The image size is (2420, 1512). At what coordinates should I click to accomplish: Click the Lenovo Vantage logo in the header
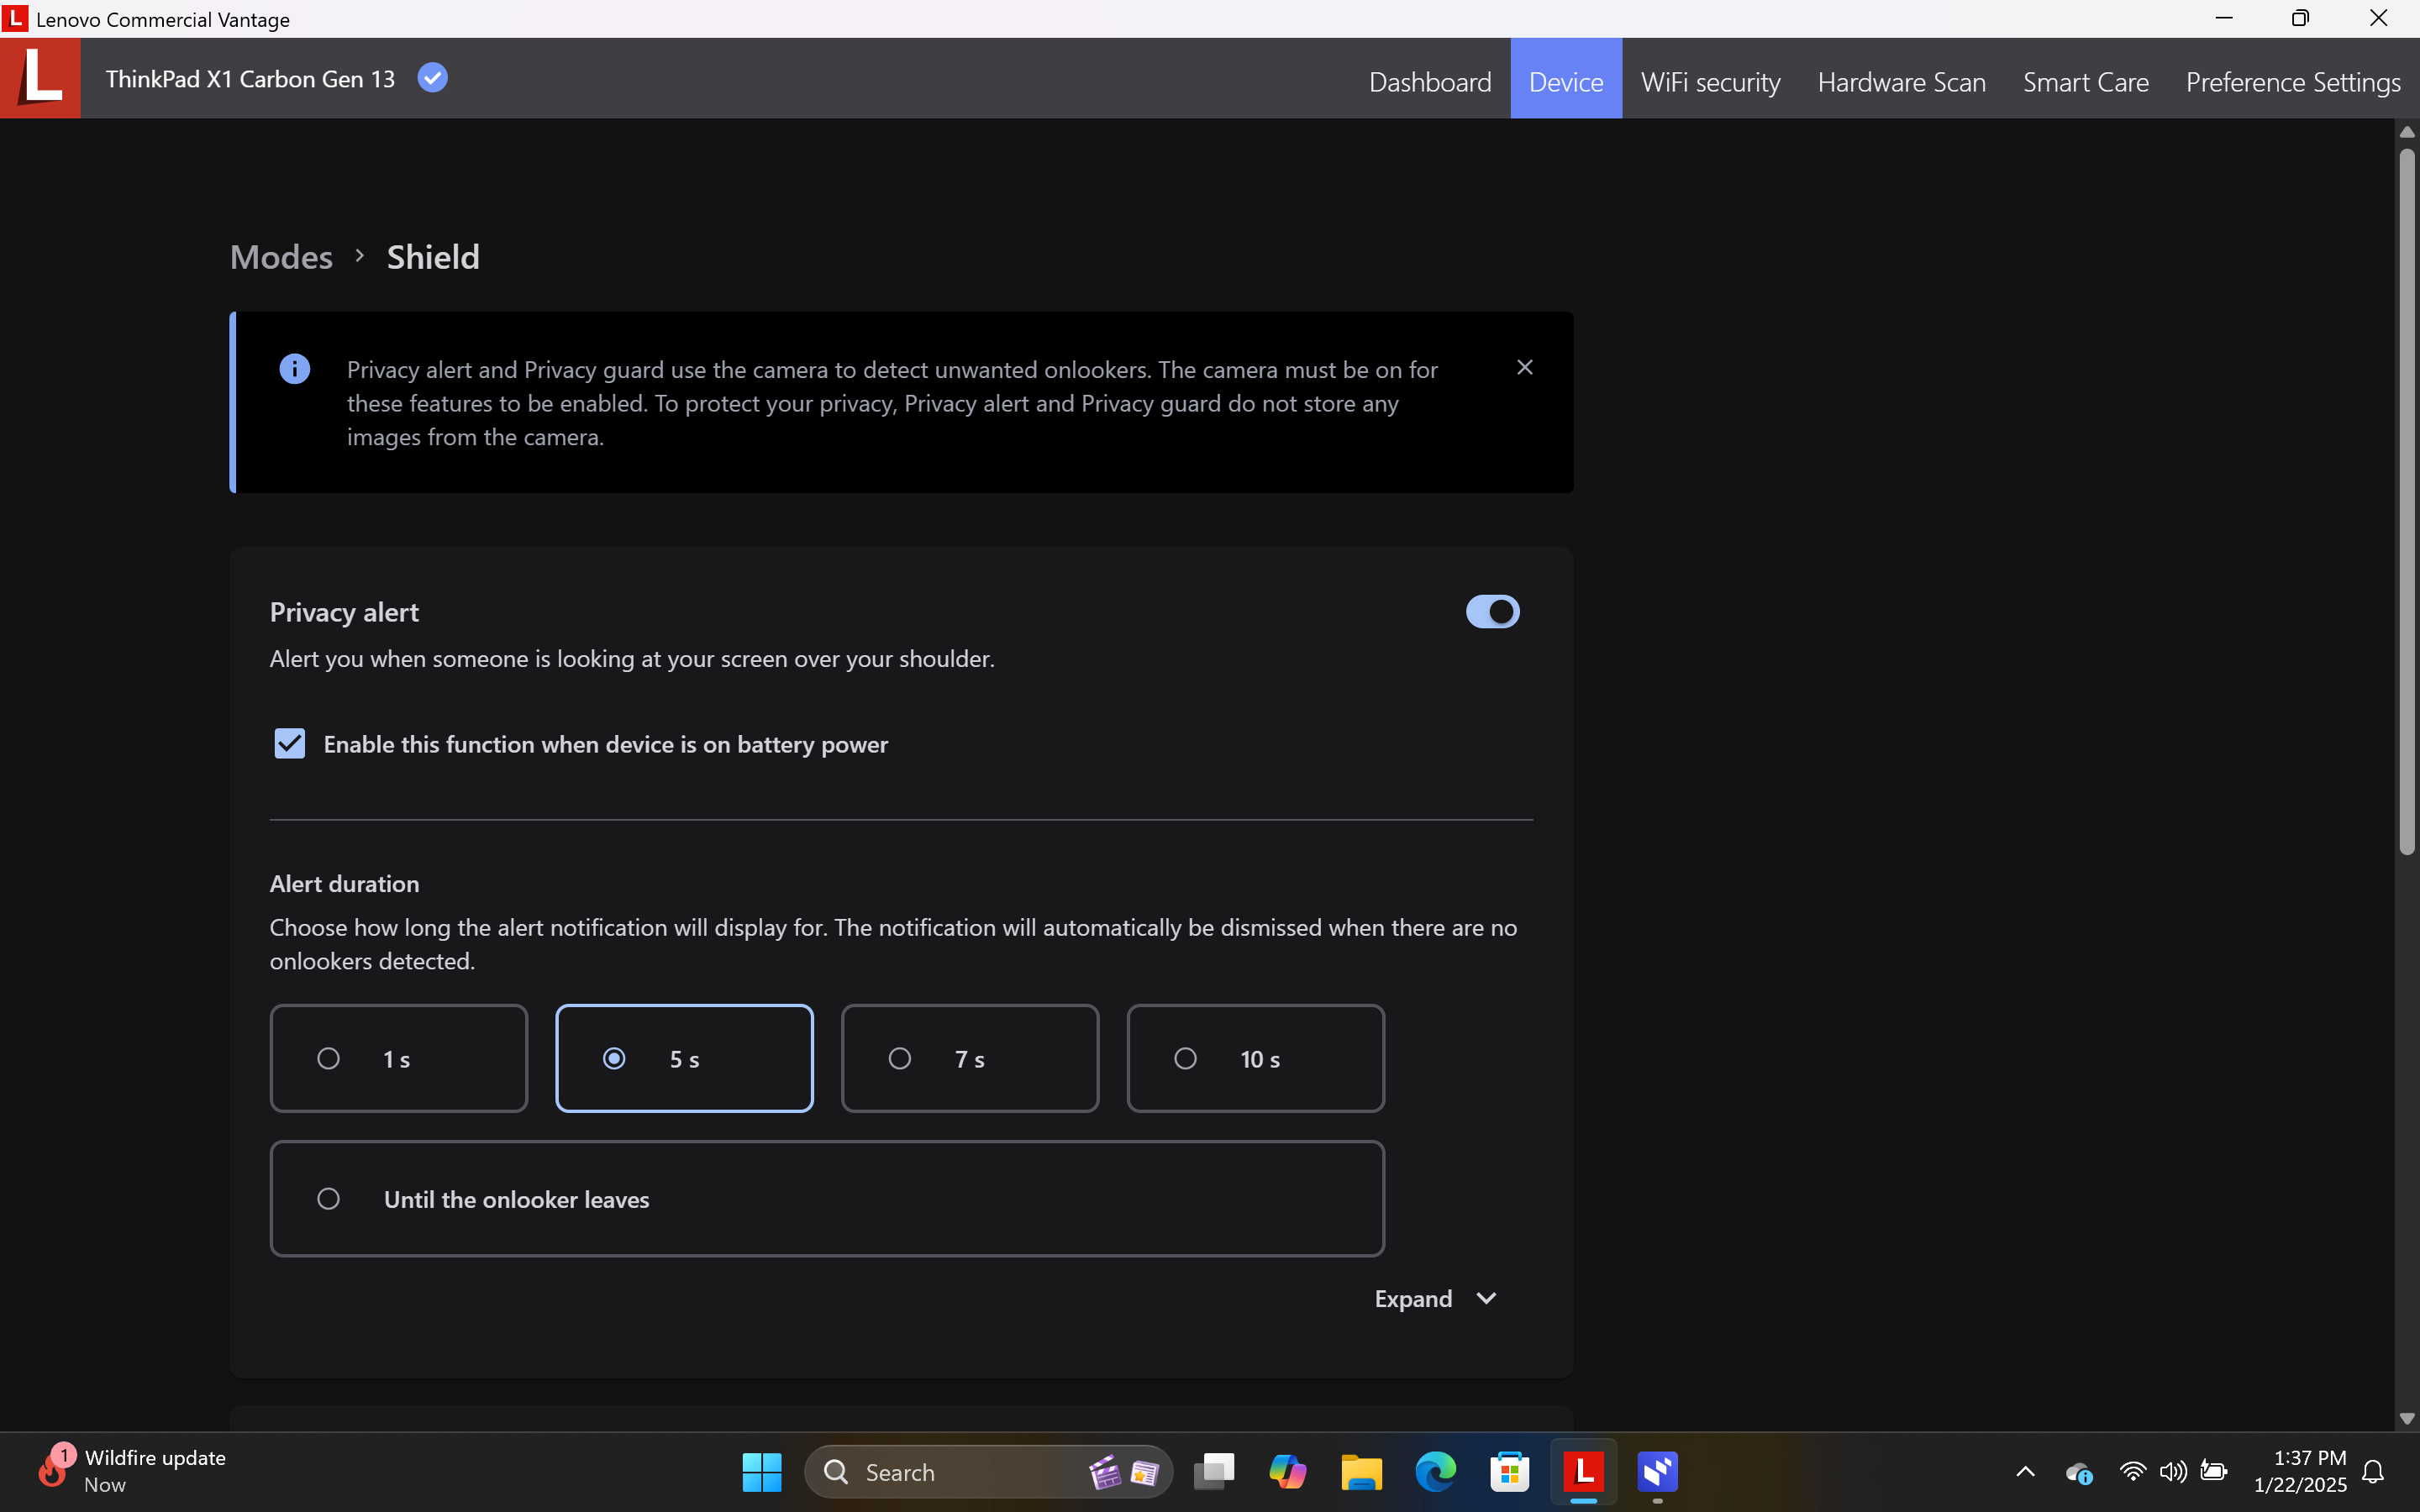pos(41,78)
